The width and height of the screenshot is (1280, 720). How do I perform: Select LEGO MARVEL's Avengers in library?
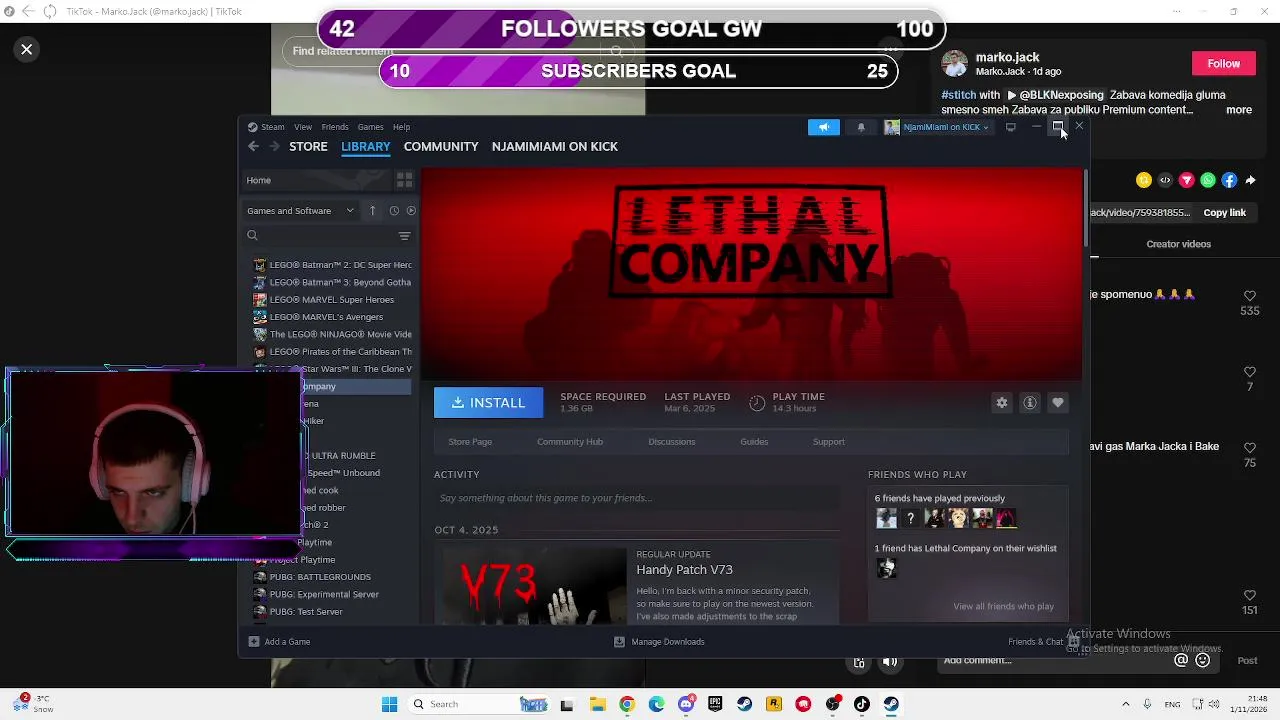(x=332, y=317)
